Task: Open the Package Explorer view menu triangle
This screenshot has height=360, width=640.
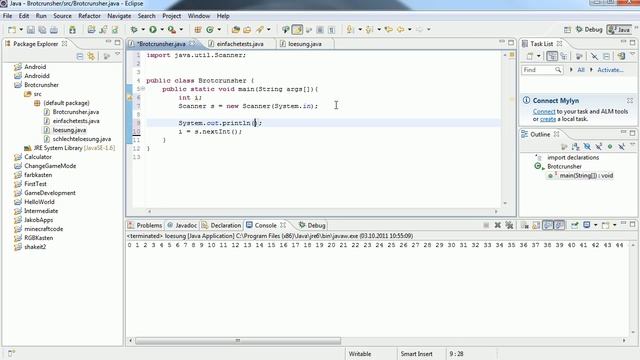Action: tap(118, 54)
